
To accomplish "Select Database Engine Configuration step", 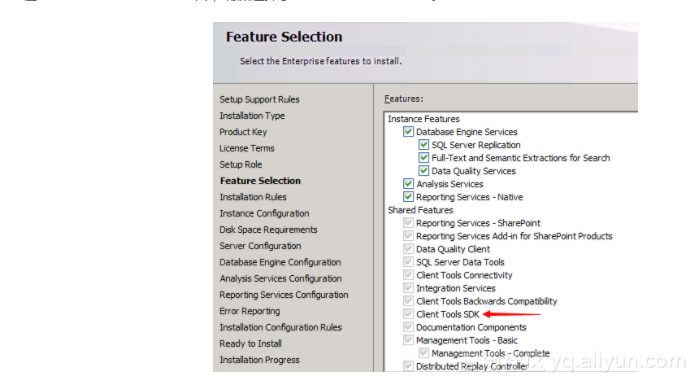I will (280, 262).
